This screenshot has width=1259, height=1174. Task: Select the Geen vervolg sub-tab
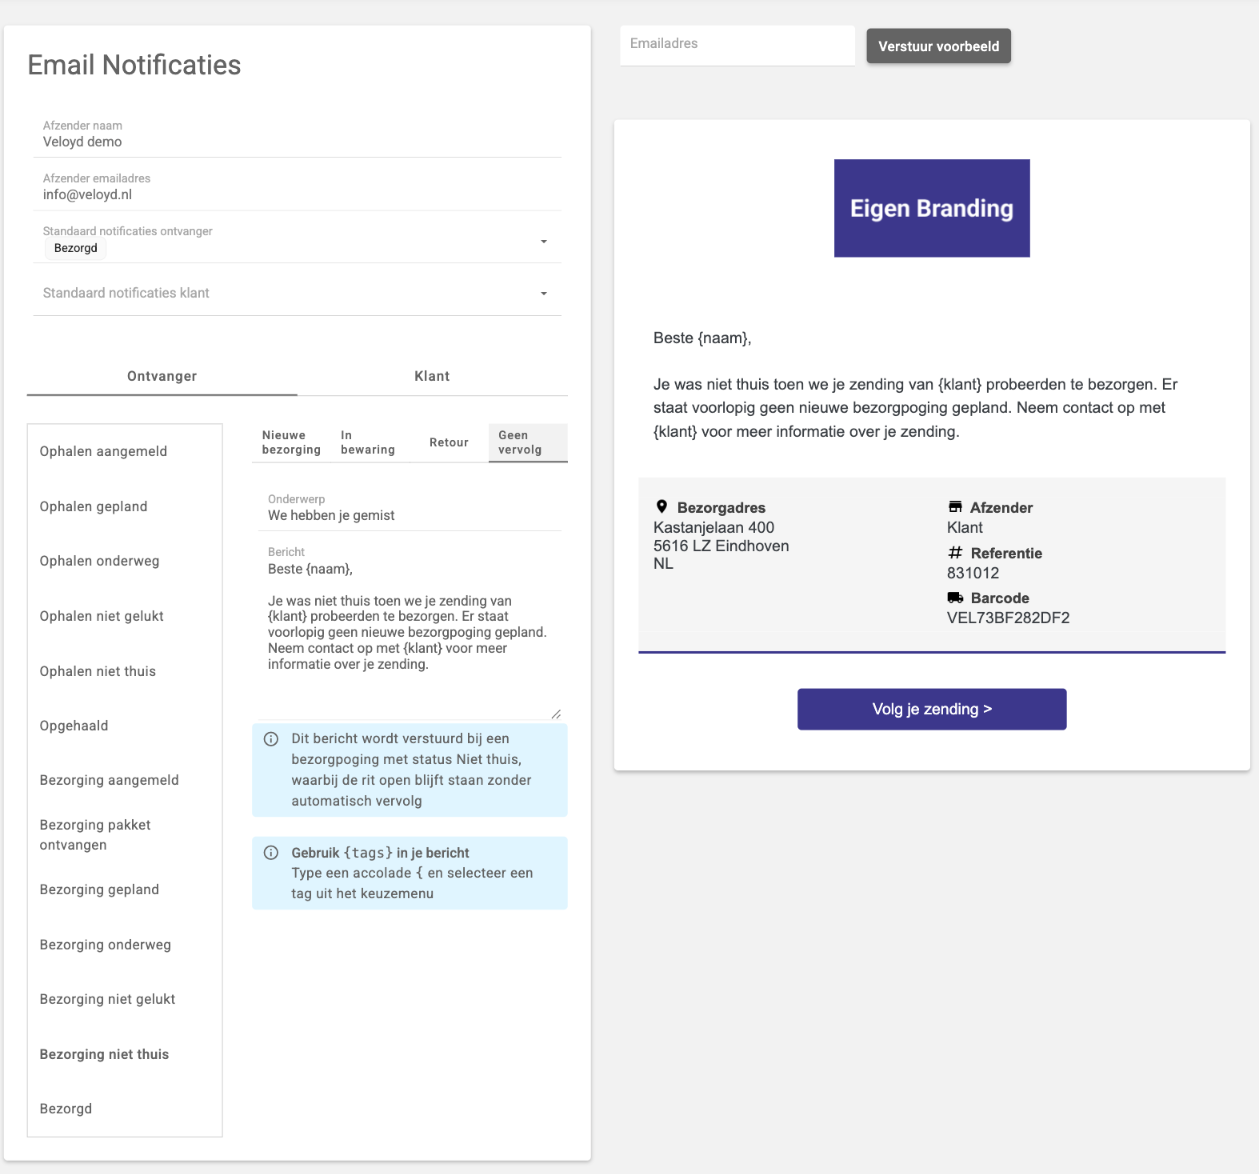click(527, 442)
